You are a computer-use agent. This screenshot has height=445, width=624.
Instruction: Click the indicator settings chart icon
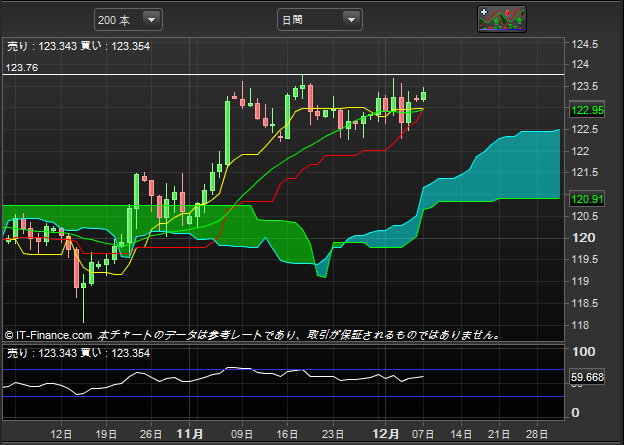[502, 19]
